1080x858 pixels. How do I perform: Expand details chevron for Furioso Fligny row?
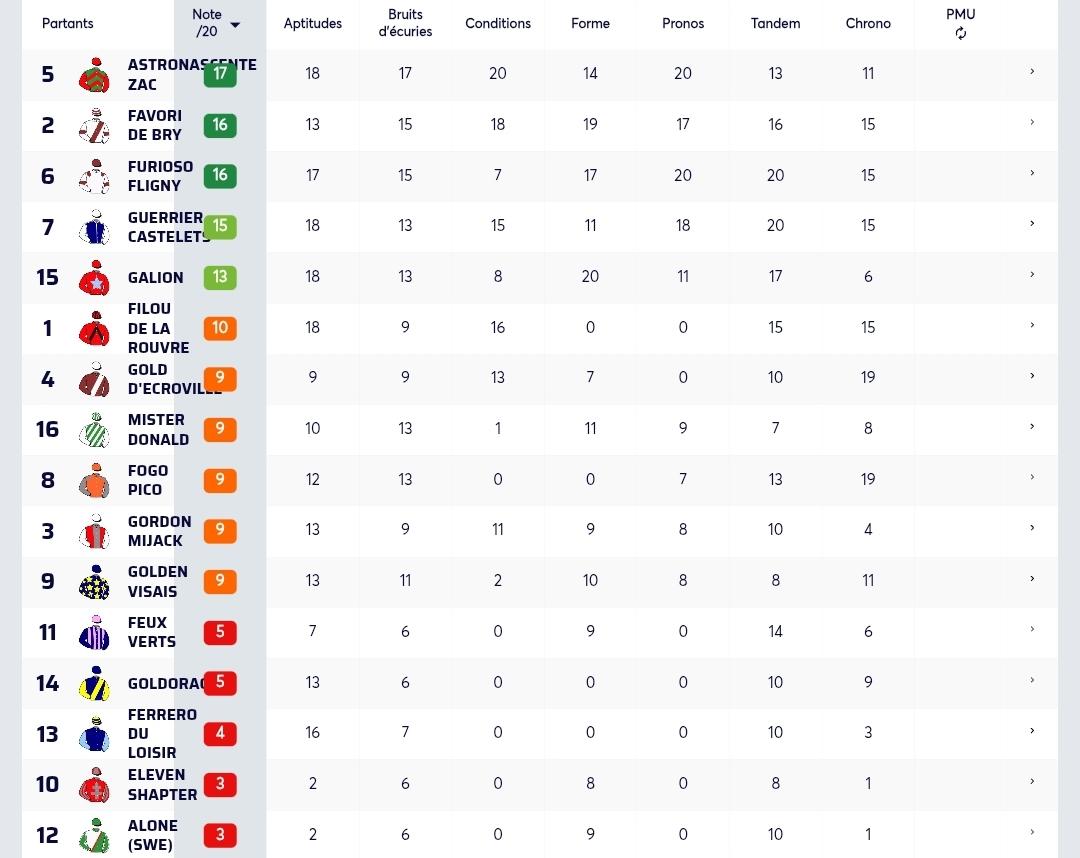(x=1032, y=173)
